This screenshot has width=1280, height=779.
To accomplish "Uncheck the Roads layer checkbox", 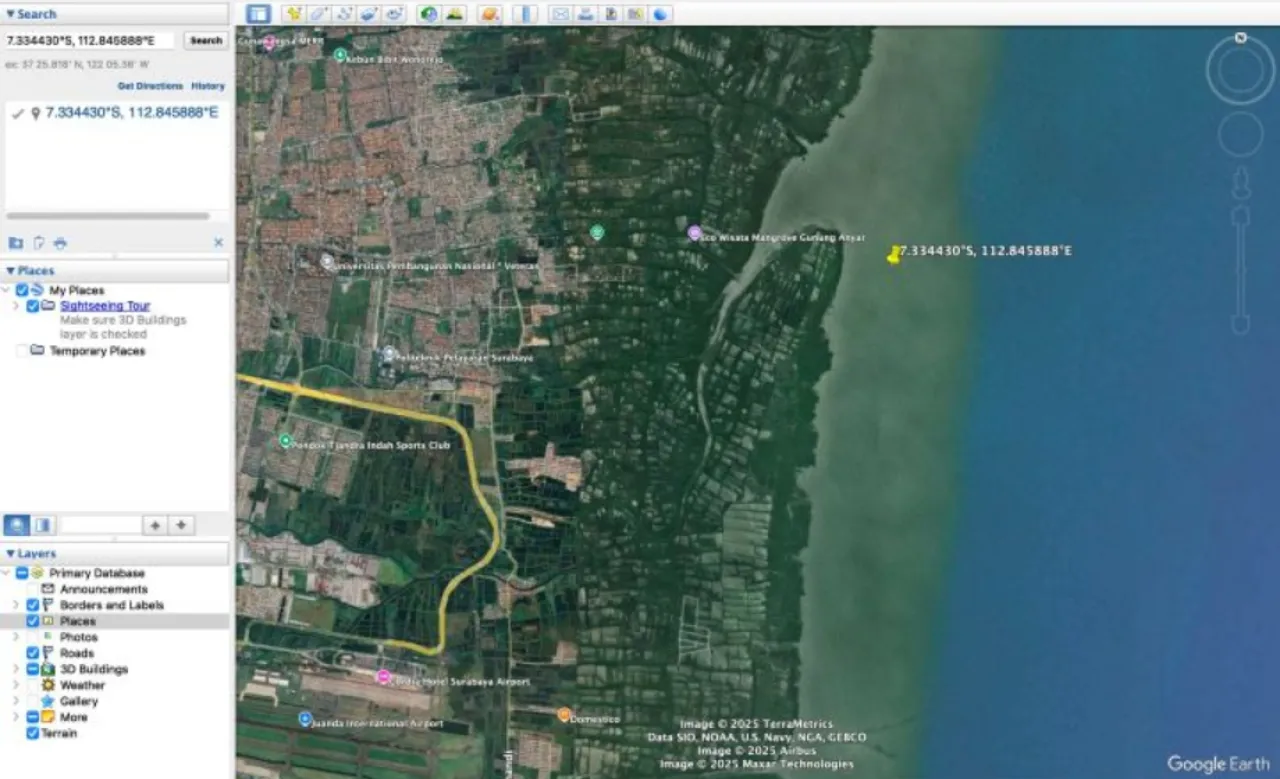I will (33, 653).
